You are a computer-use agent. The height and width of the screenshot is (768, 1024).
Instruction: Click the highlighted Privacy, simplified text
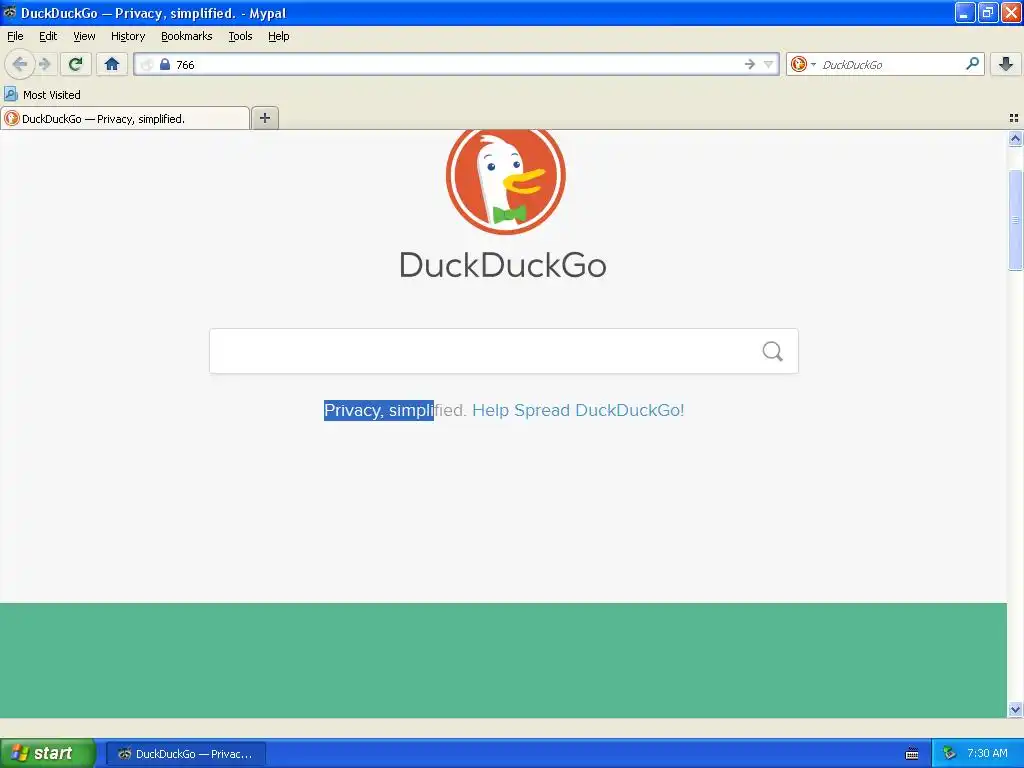point(379,410)
